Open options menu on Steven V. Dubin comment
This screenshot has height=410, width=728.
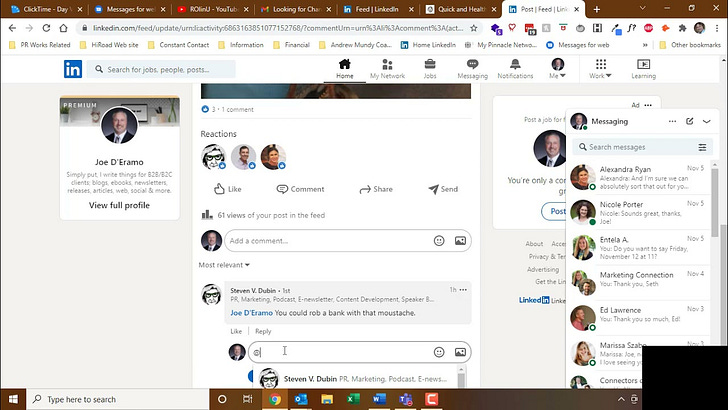pyautogui.click(x=463, y=290)
